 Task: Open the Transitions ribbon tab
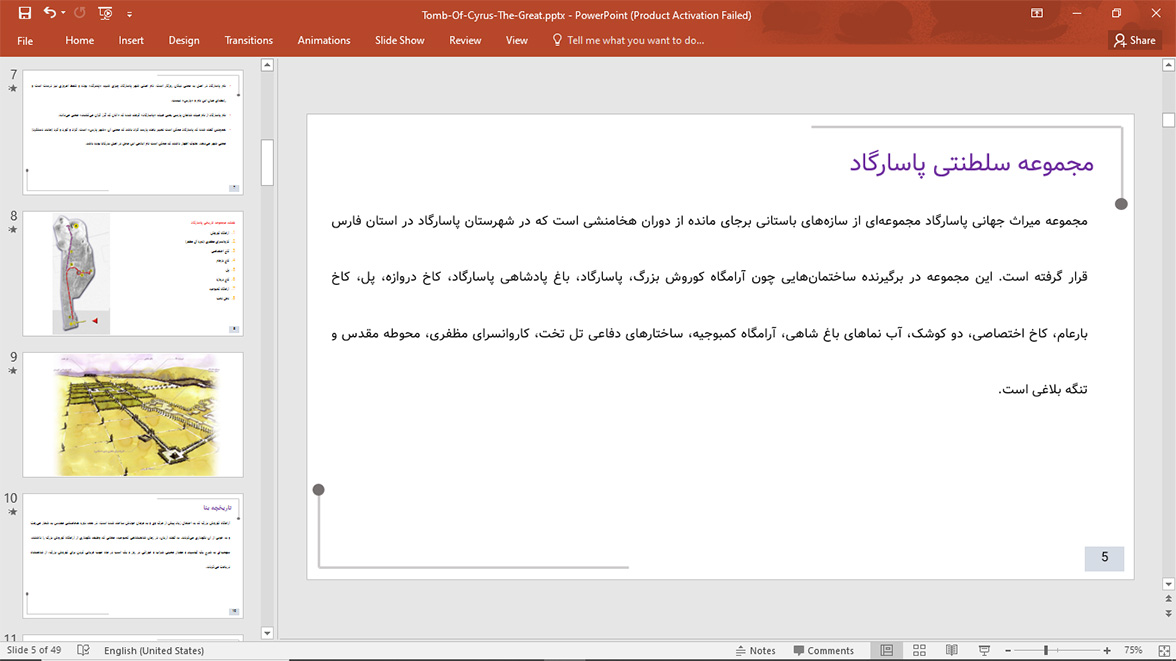(x=248, y=40)
